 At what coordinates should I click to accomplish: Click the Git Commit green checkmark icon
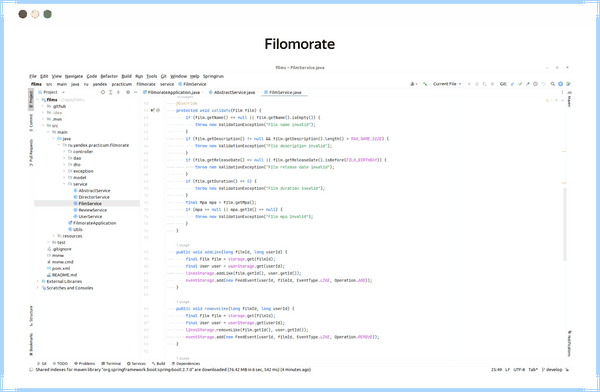(x=520, y=84)
